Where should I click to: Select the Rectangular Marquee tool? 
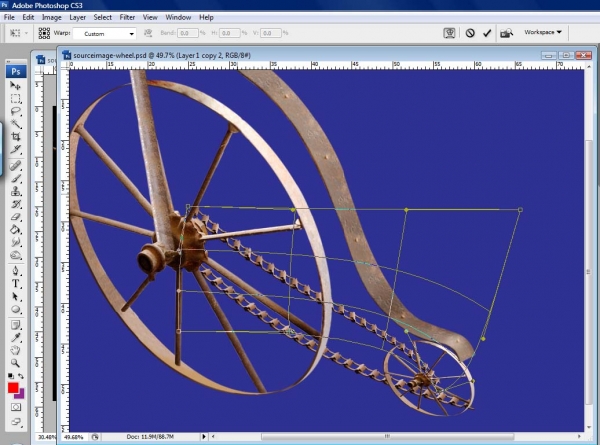point(15,99)
